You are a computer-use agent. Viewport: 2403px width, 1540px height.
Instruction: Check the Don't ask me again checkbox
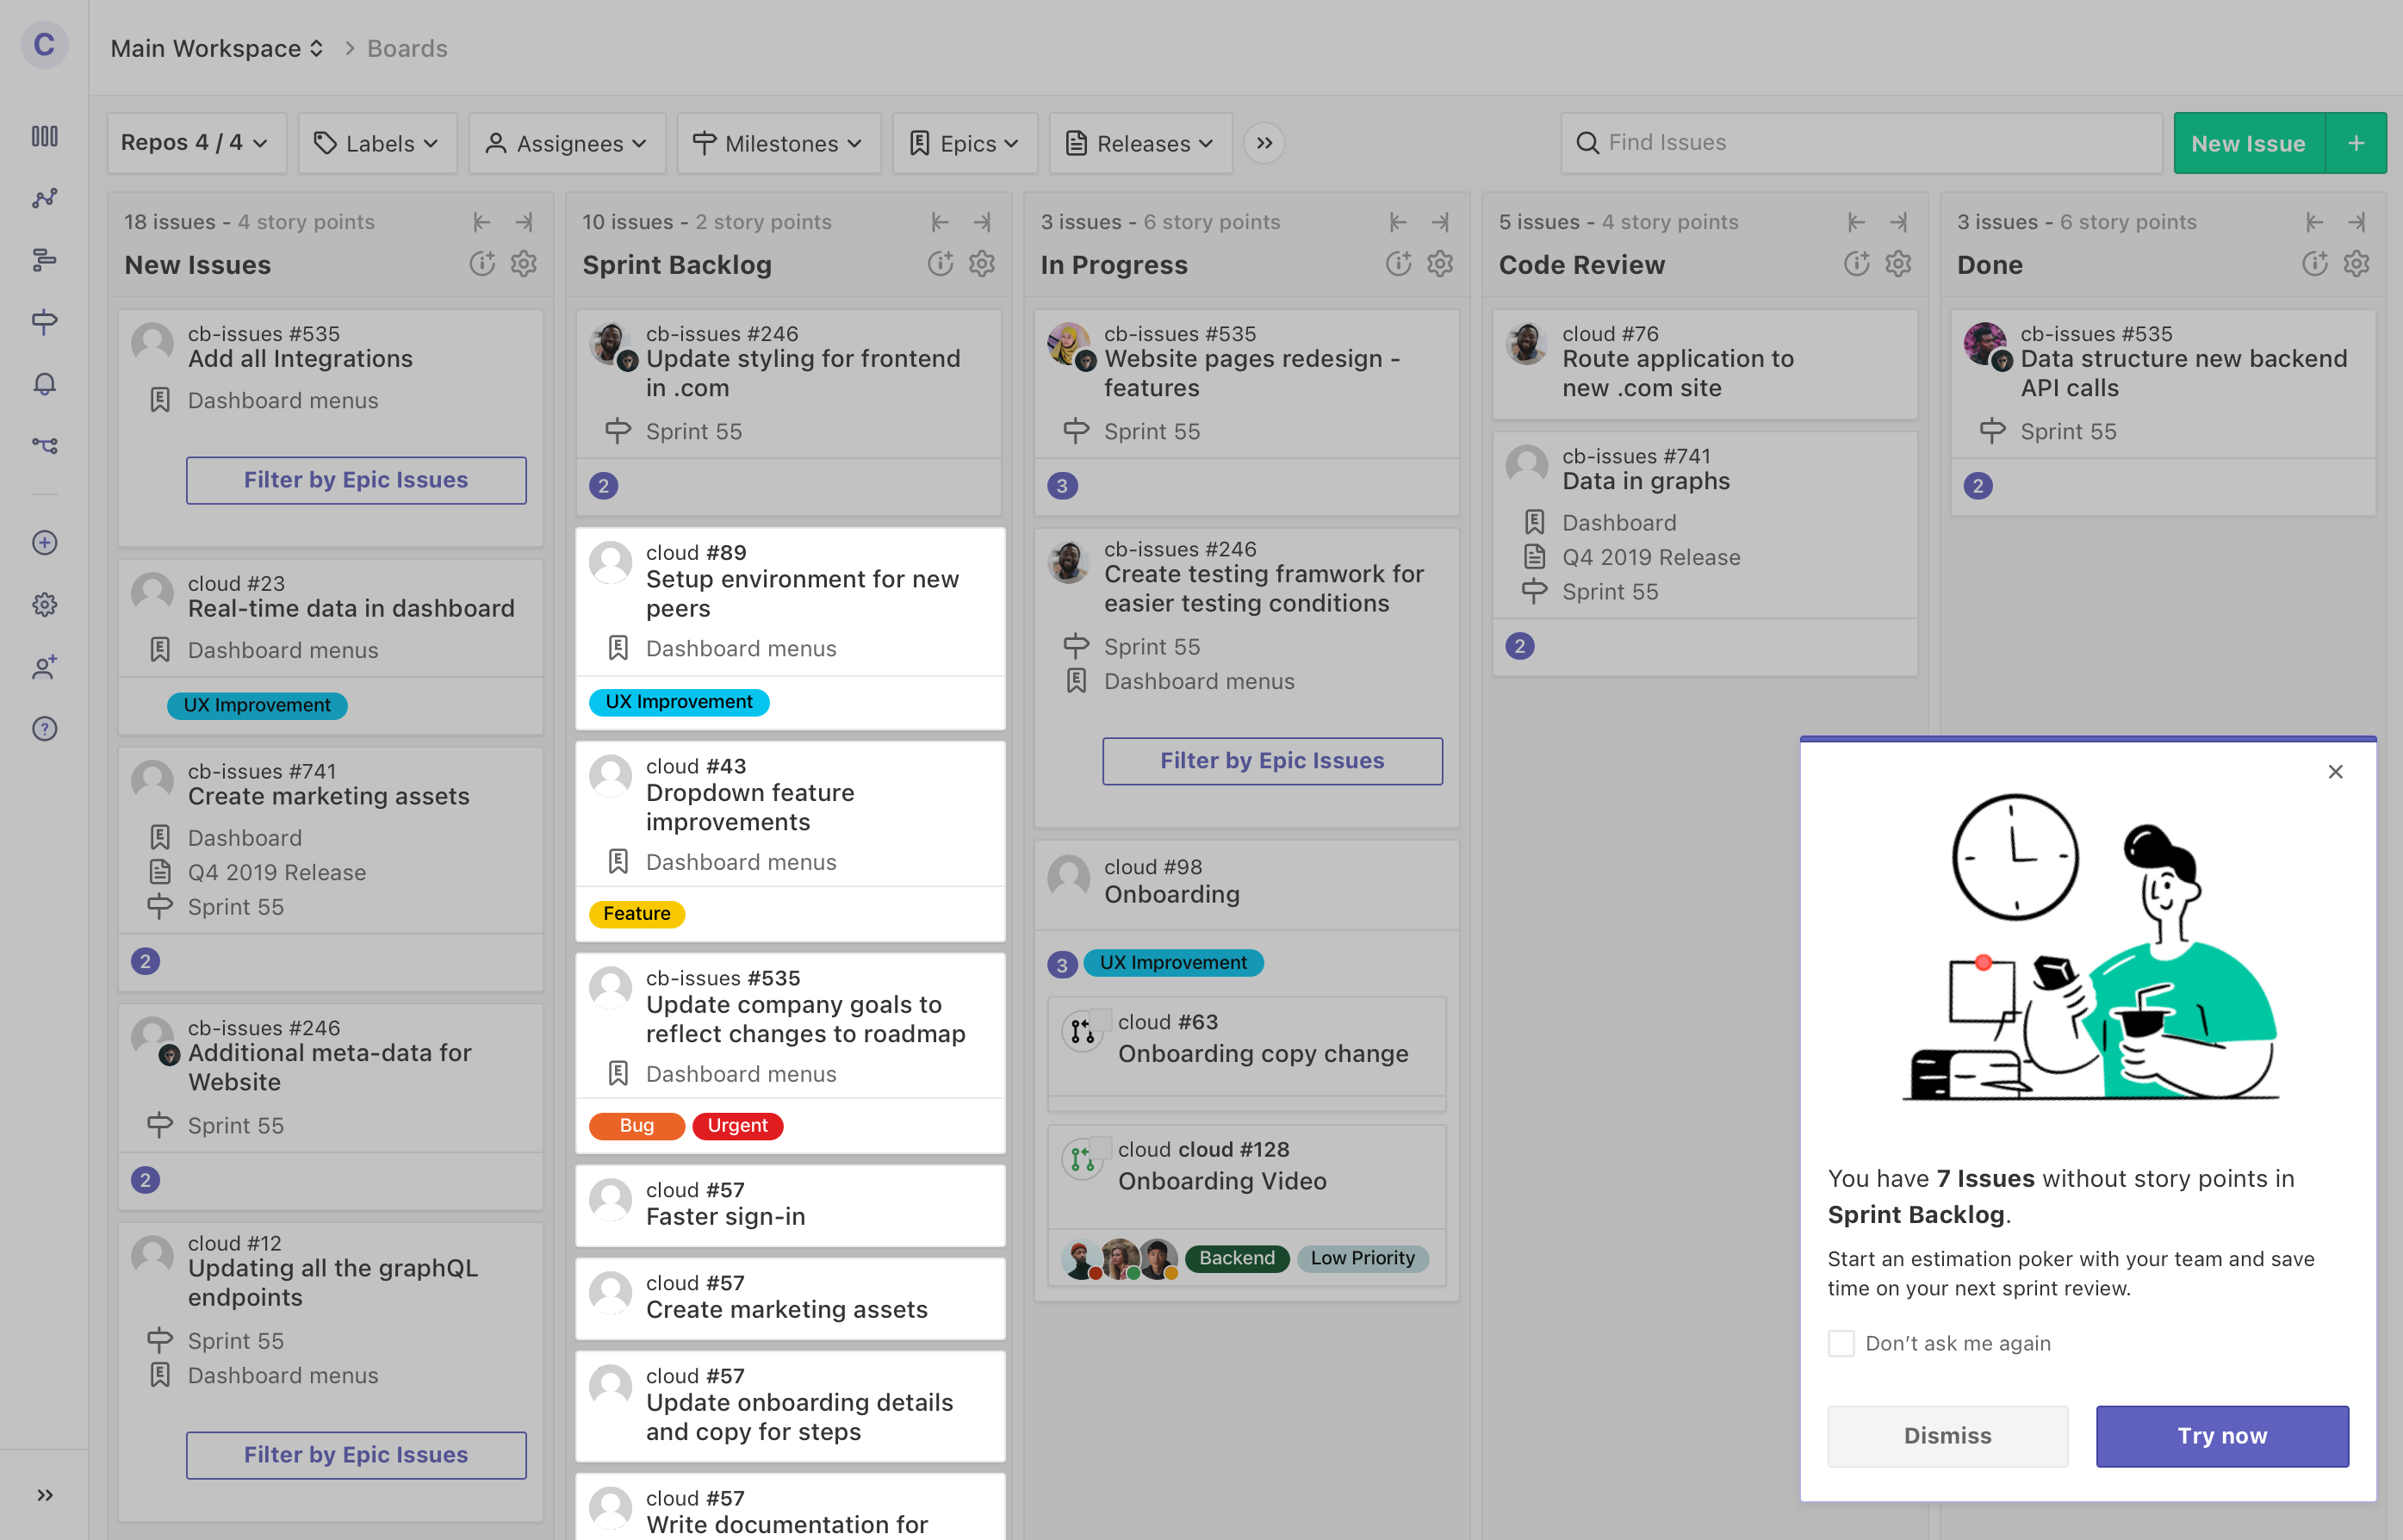pos(1840,1343)
